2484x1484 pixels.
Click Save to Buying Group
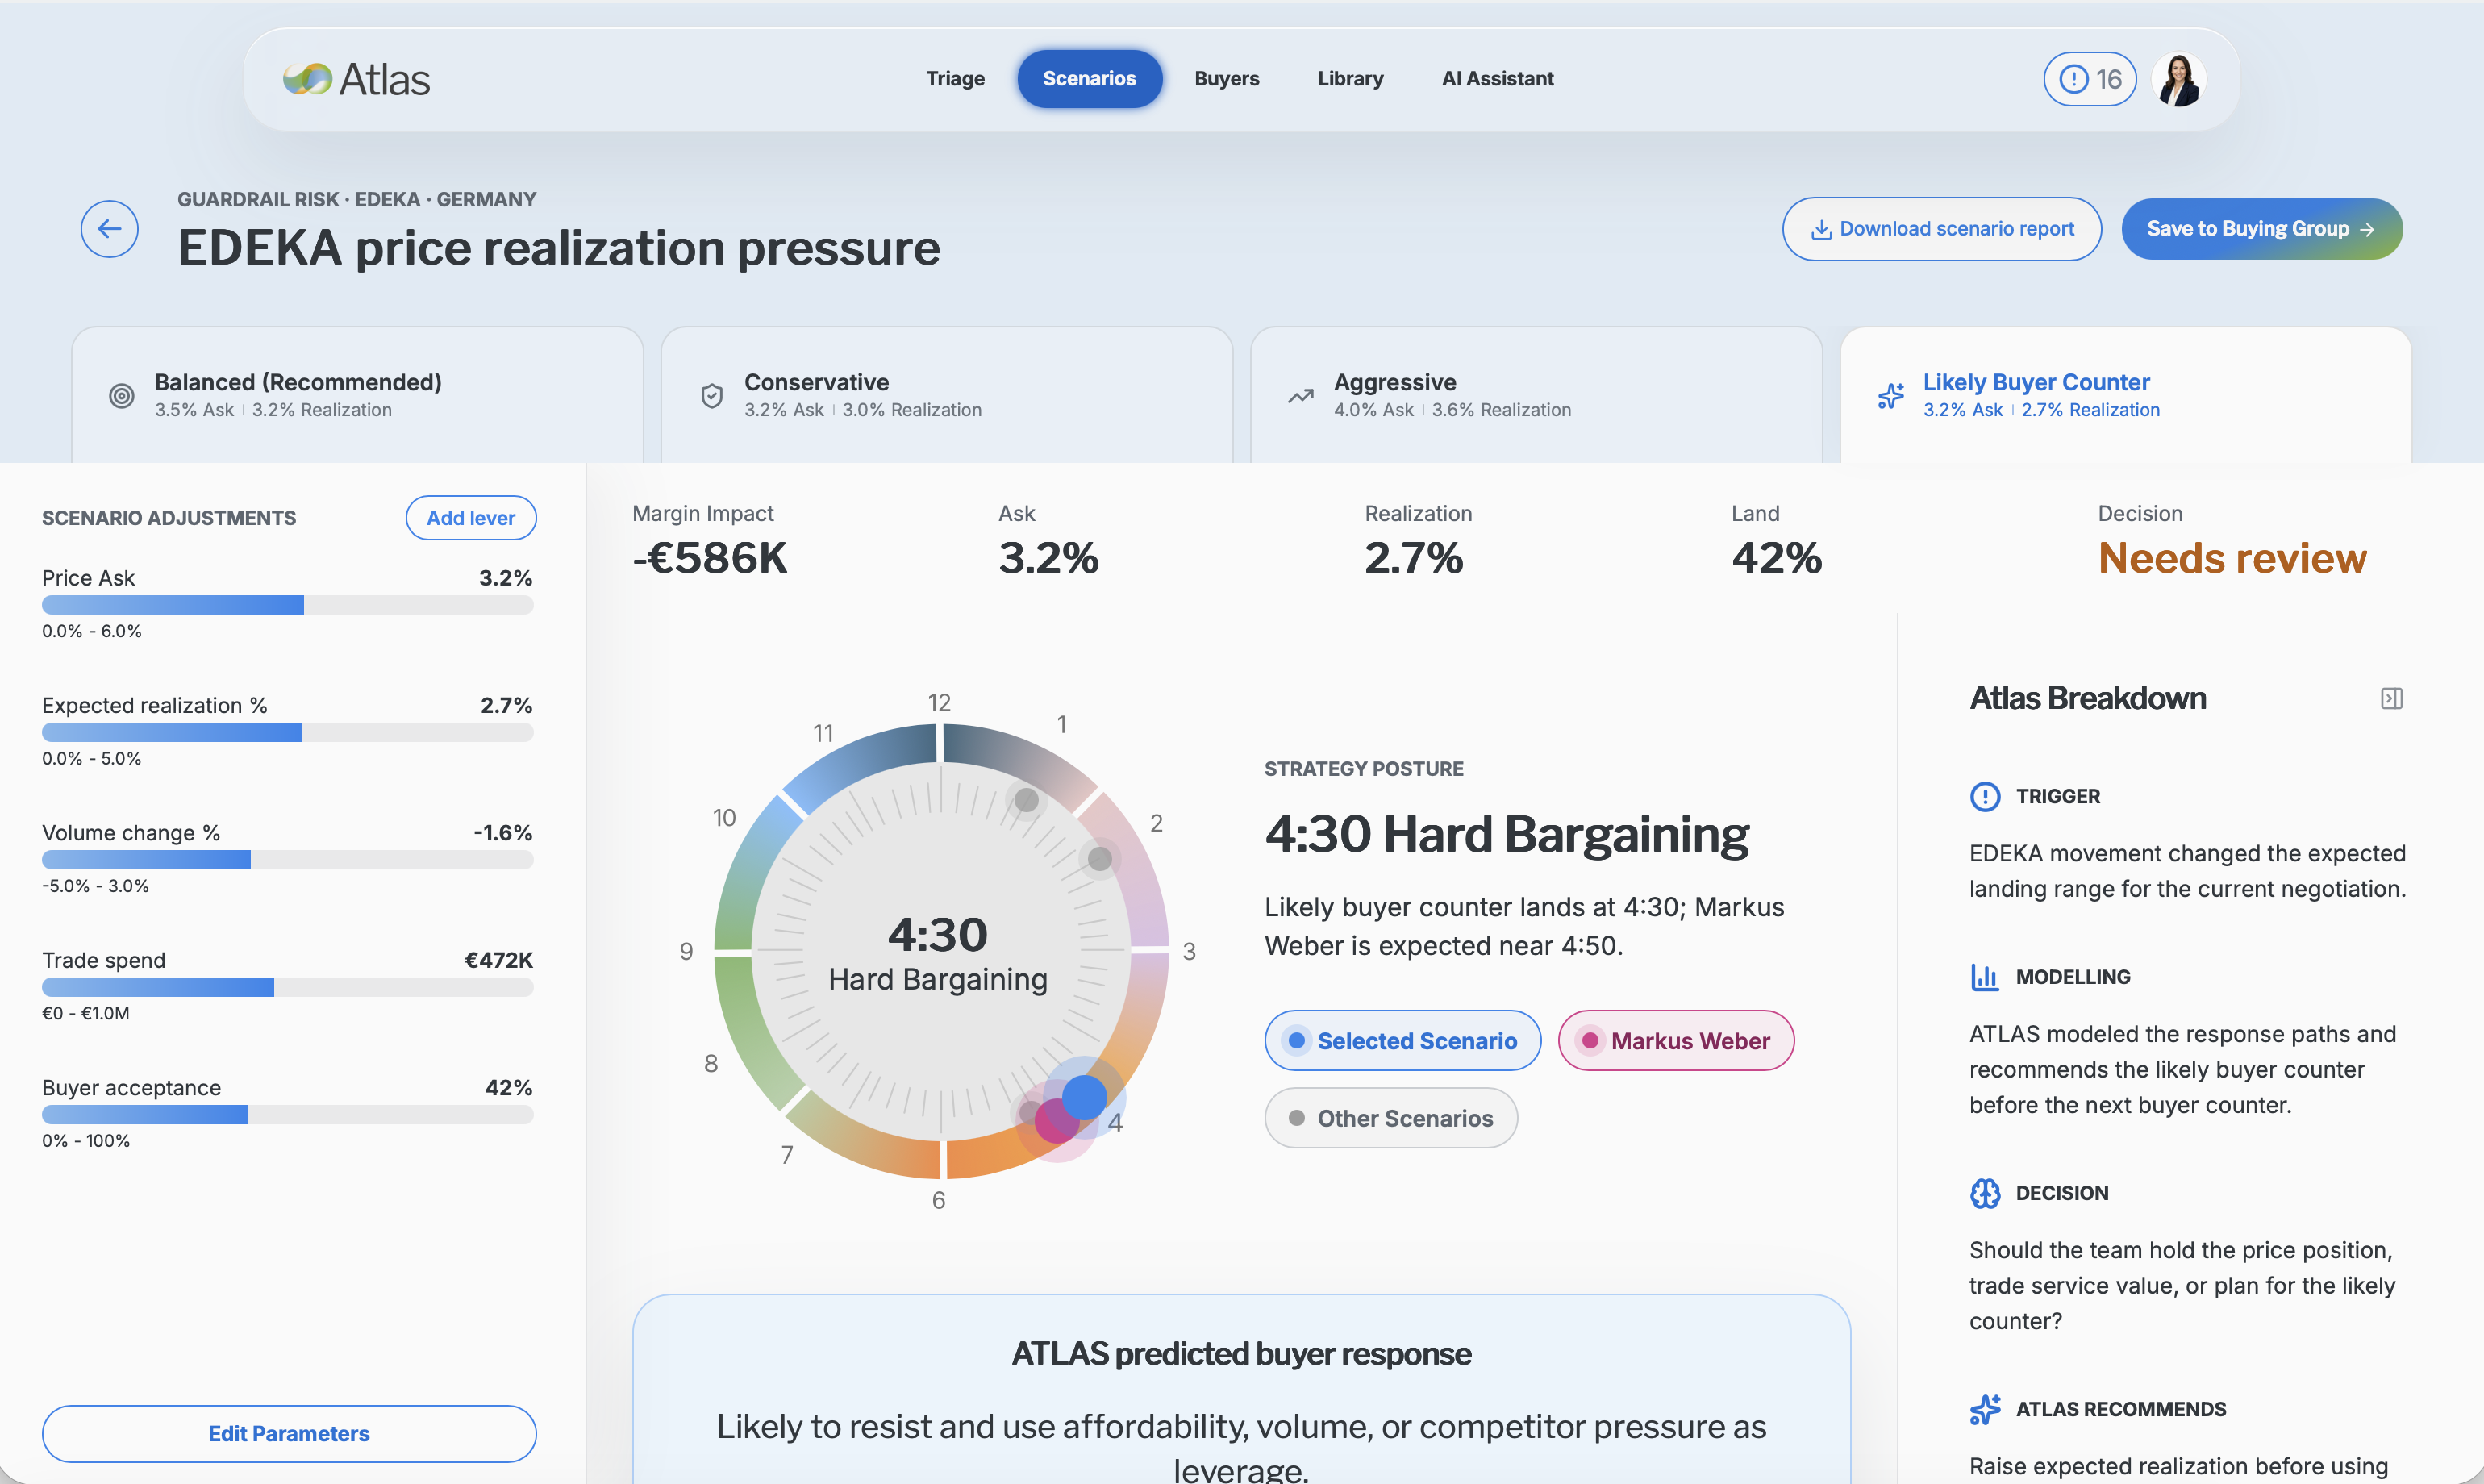[x=2262, y=229]
